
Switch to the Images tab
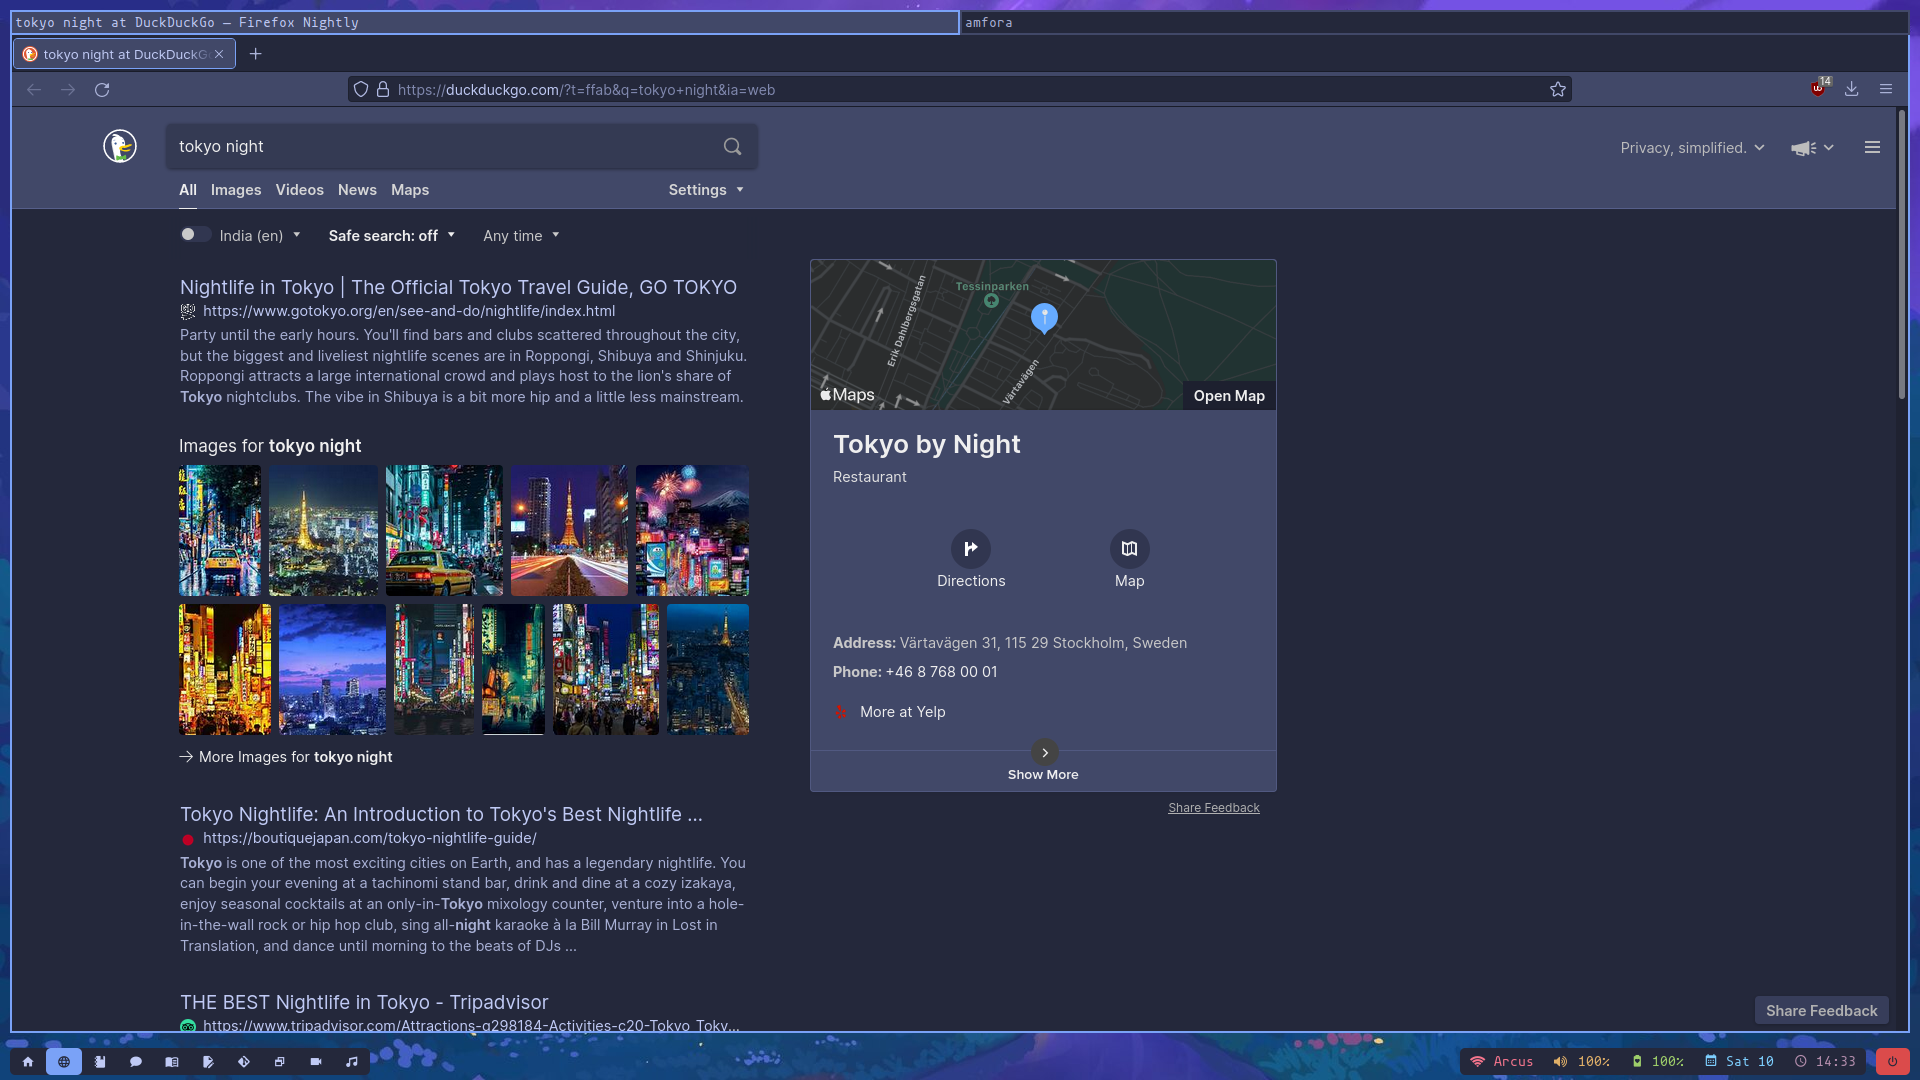[236, 190]
